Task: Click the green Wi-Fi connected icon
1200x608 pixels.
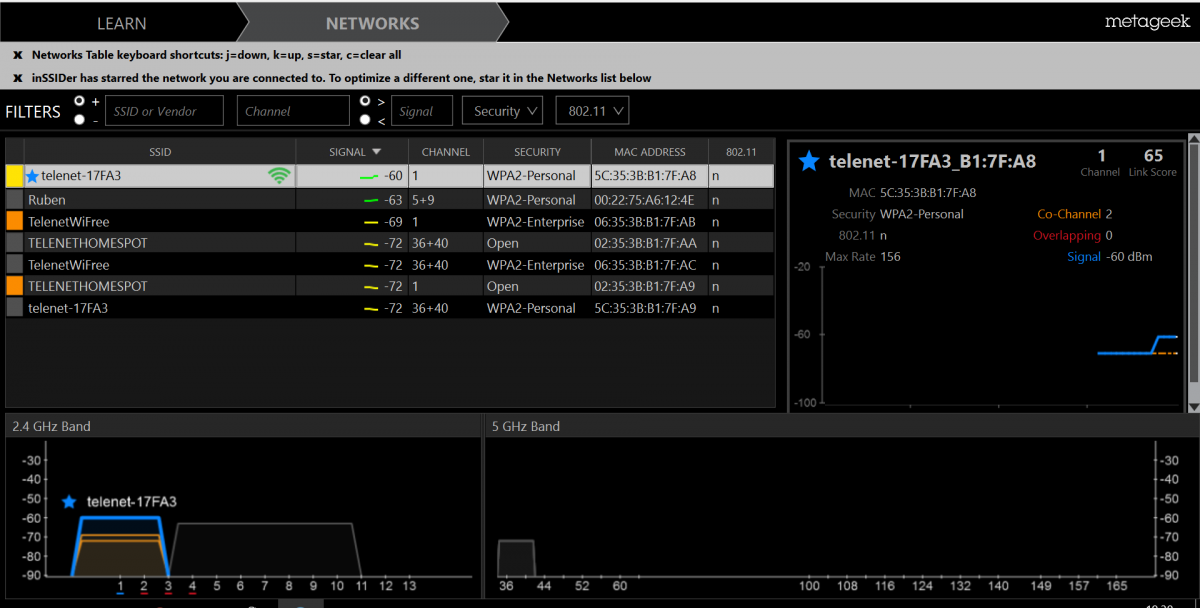Action: (x=279, y=176)
